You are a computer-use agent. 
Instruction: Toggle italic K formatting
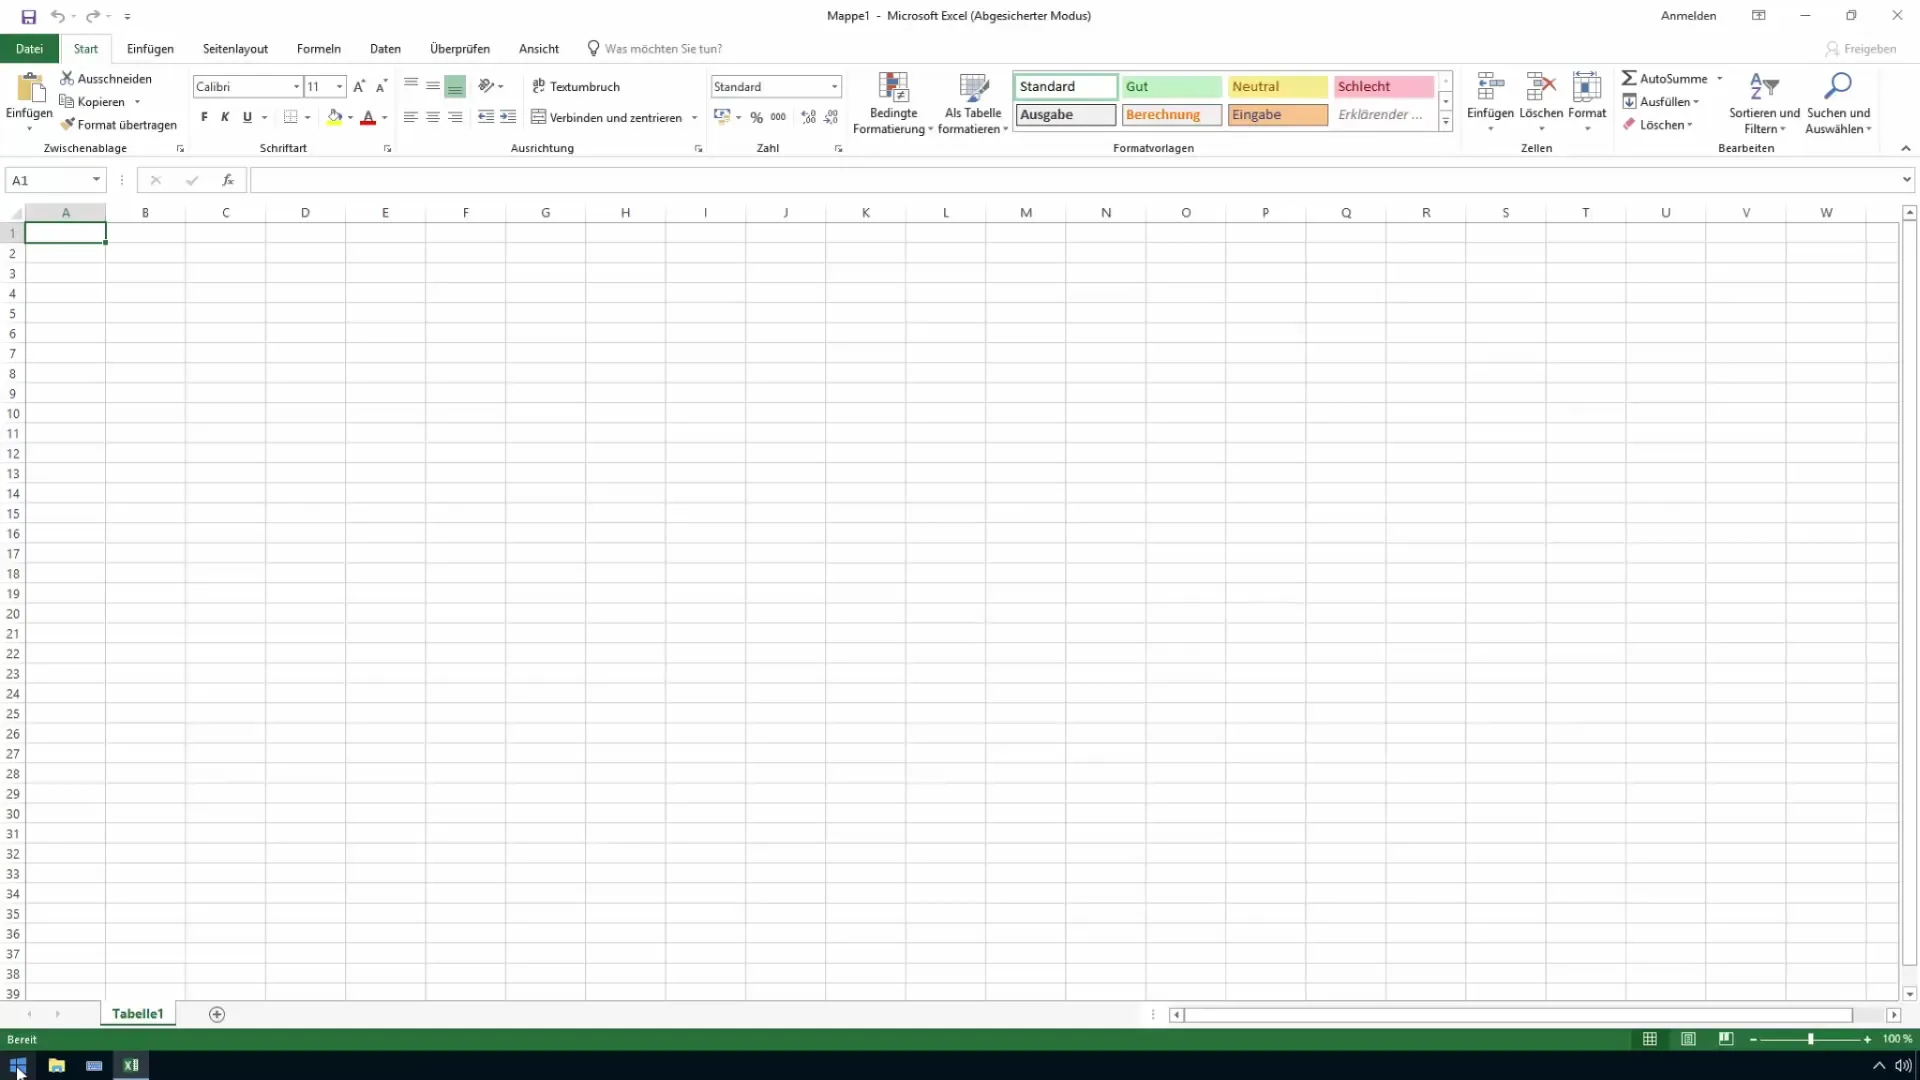click(x=225, y=117)
